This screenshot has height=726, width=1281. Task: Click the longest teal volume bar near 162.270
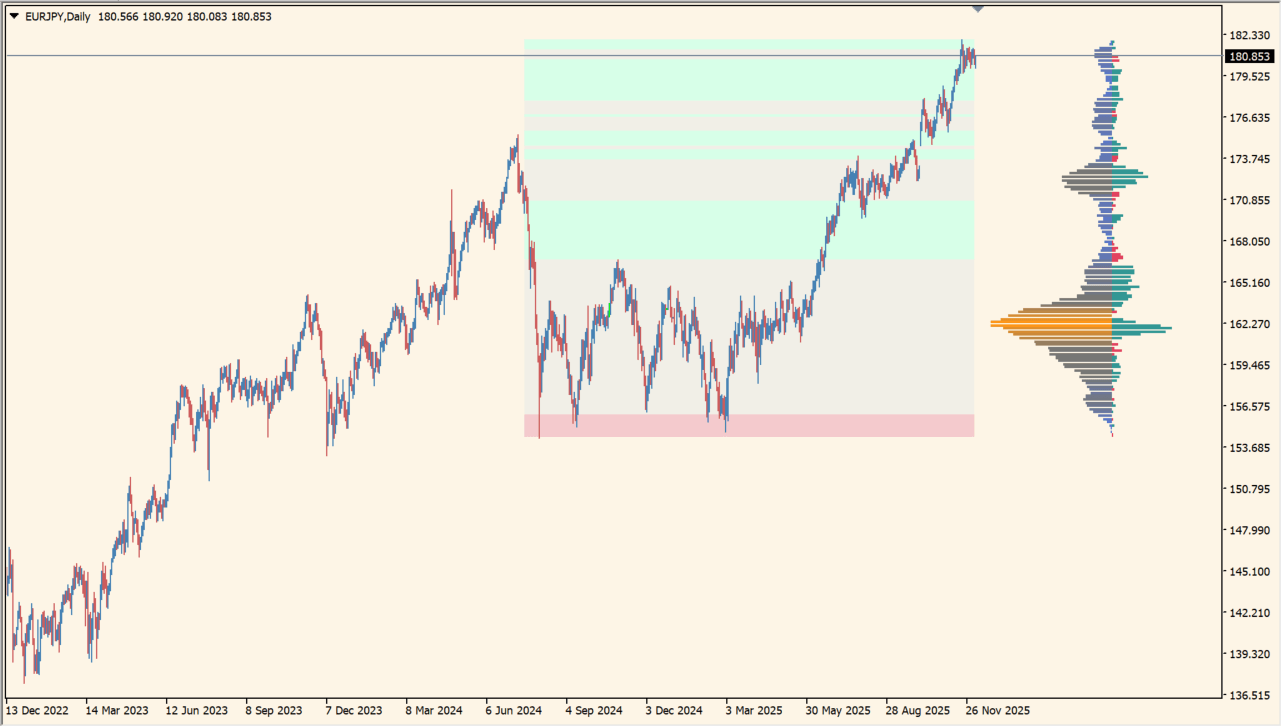point(1140,328)
